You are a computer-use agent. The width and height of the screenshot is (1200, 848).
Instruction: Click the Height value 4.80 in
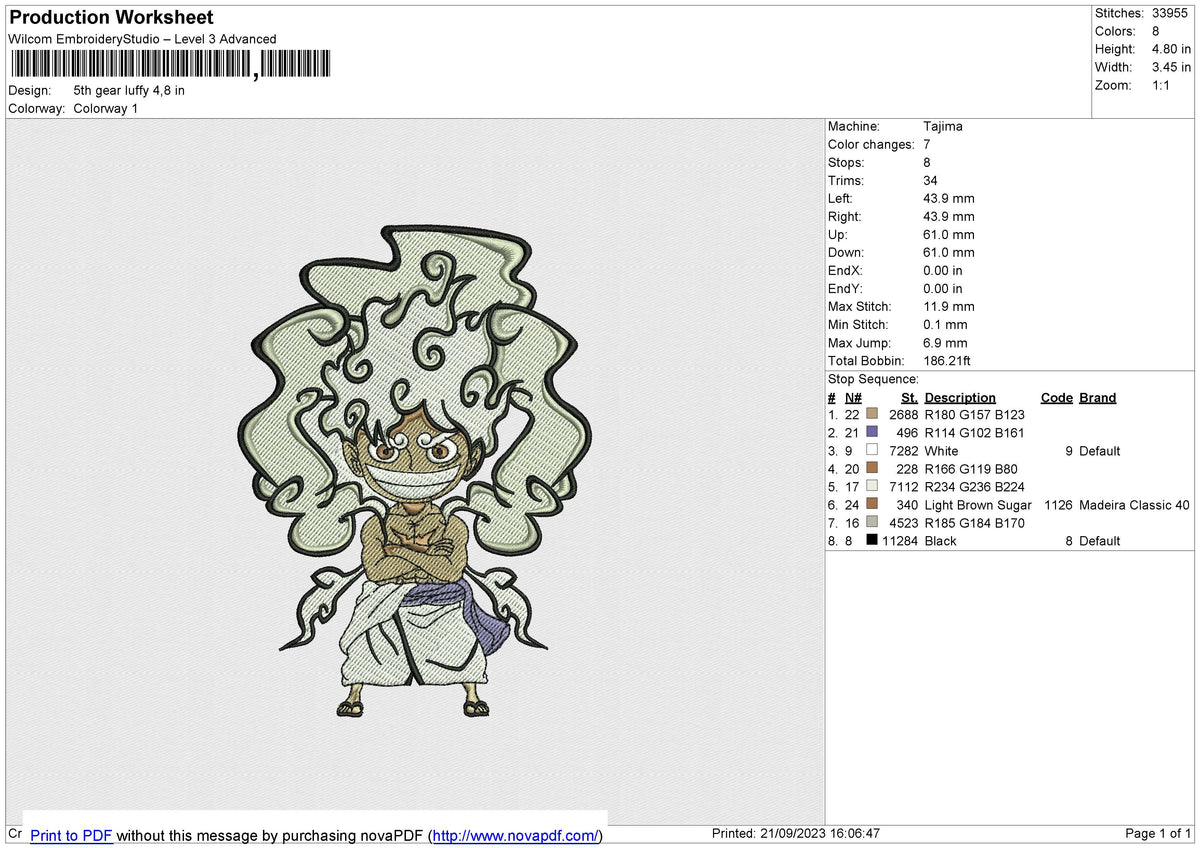click(1171, 49)
